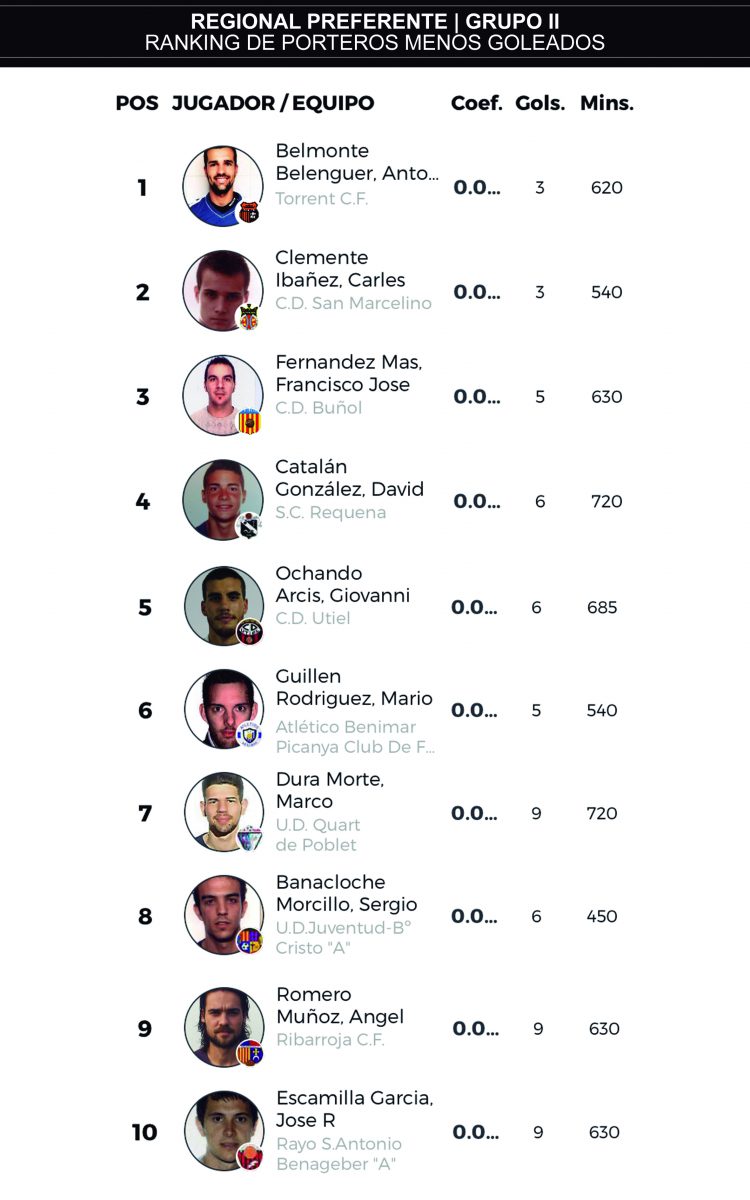Viewport: 750px width, 1200px height.
Task: Select player name Catalán González, David
Action: (349, 478)
